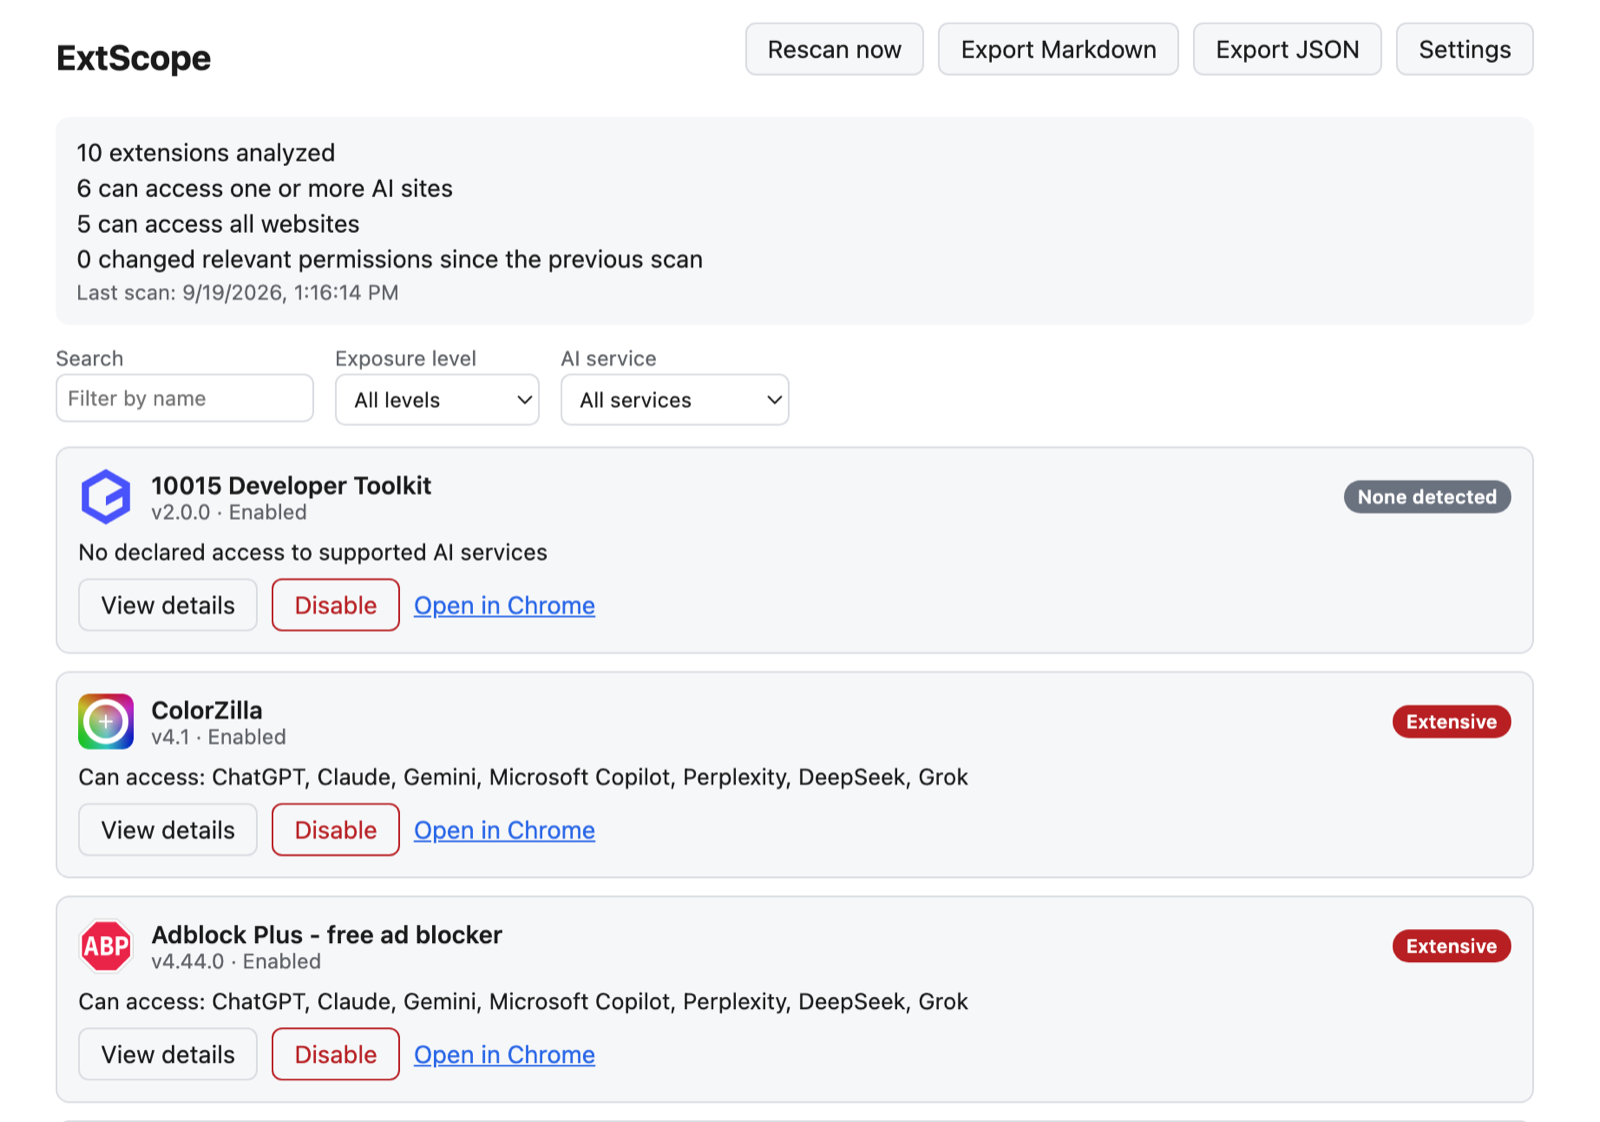This screenshot has height=1122, width=1600.
Task: Open the Settings page
Action: [1464, 50]
